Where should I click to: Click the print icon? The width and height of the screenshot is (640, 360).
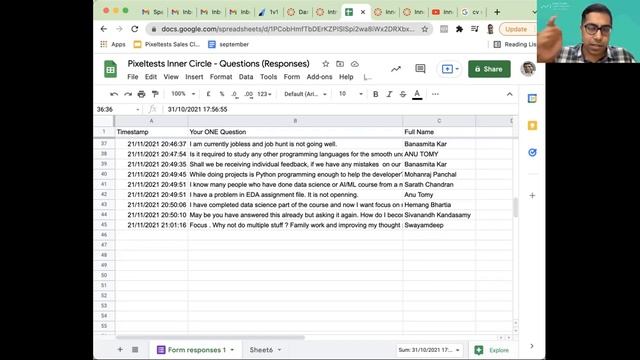(x=141, y=94)
